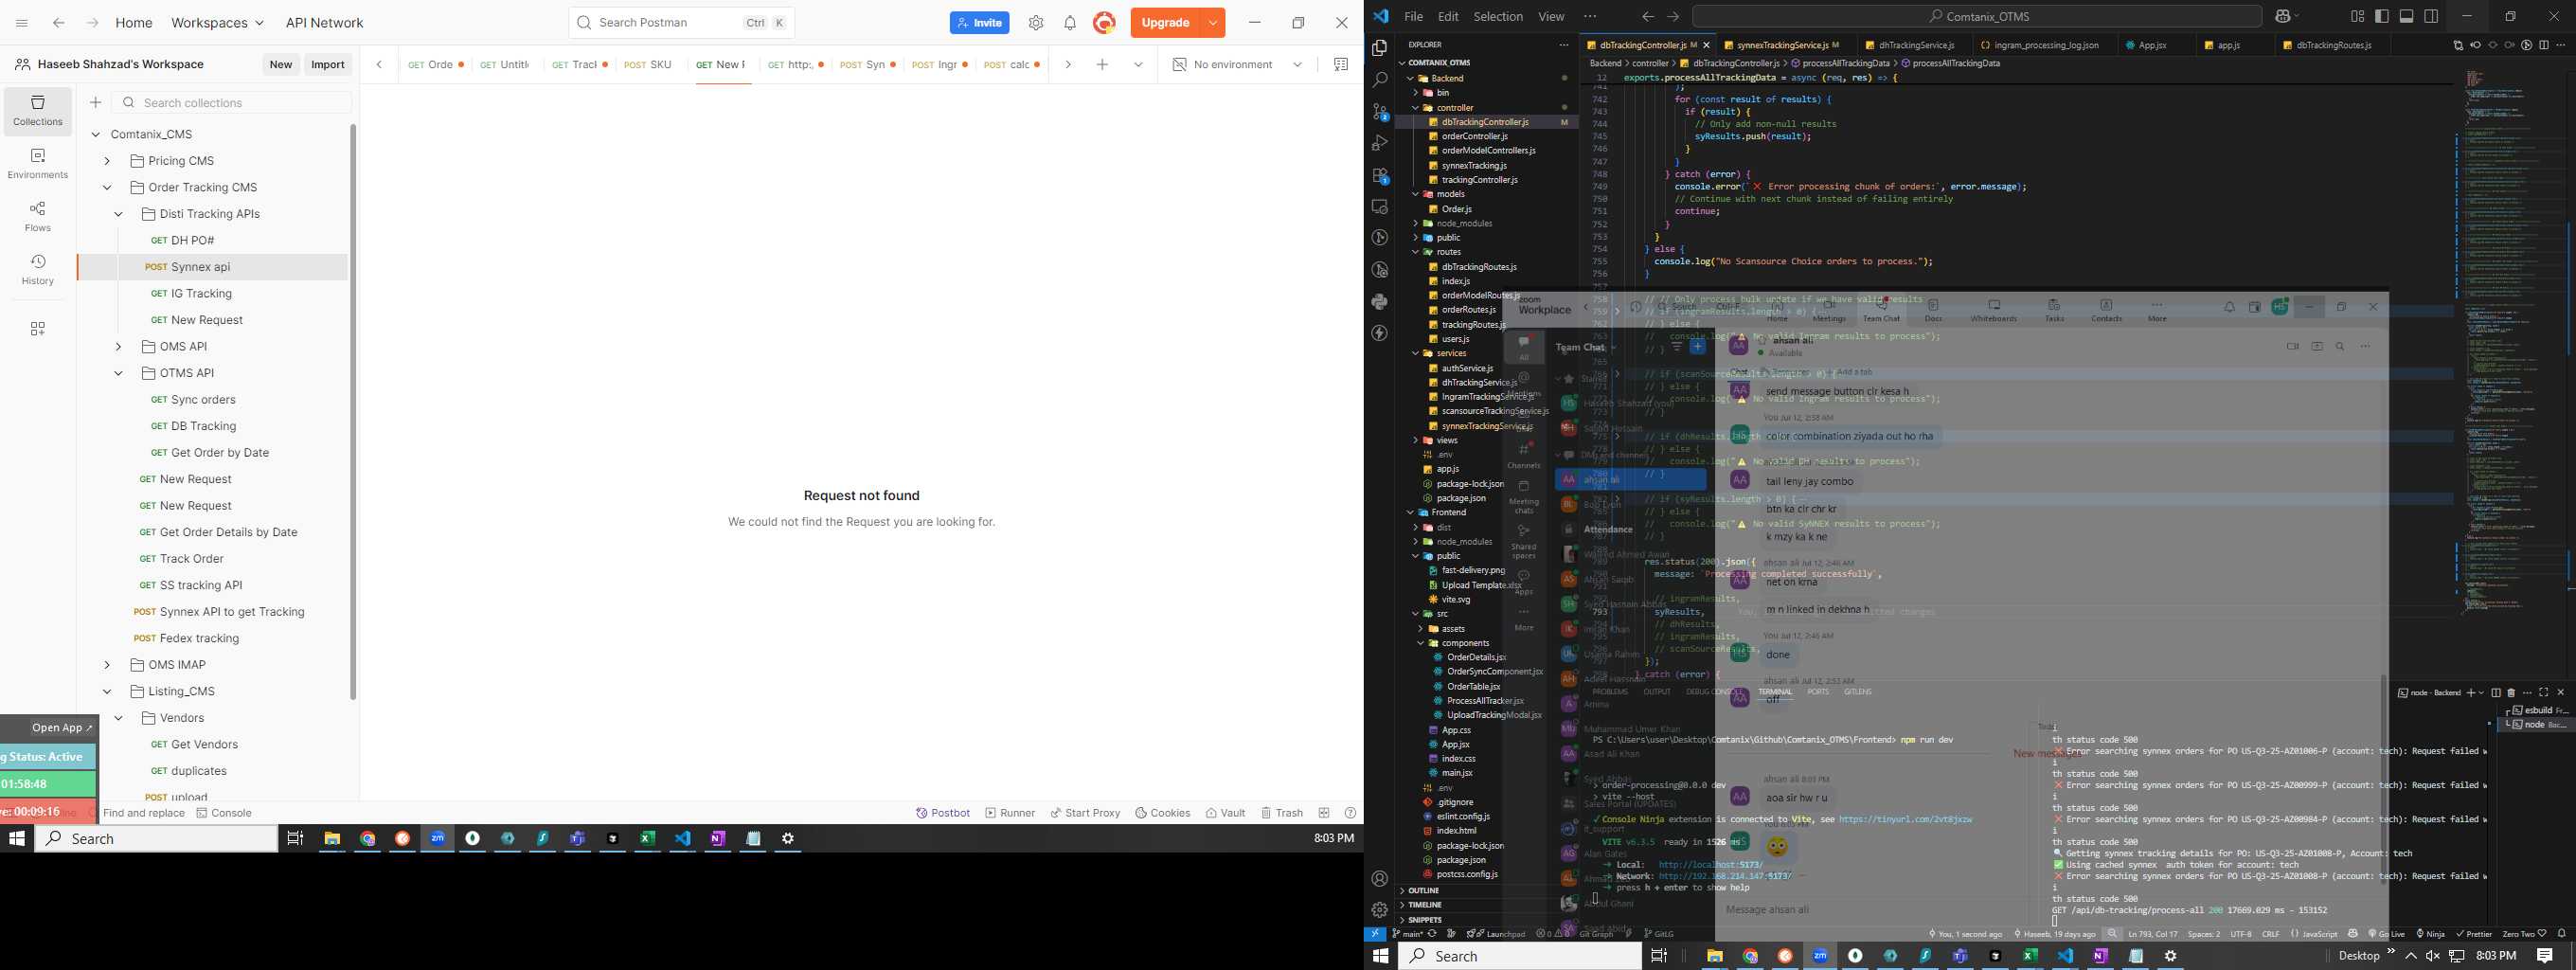Select the Fedex tracking request in Postman

[199, 638]
